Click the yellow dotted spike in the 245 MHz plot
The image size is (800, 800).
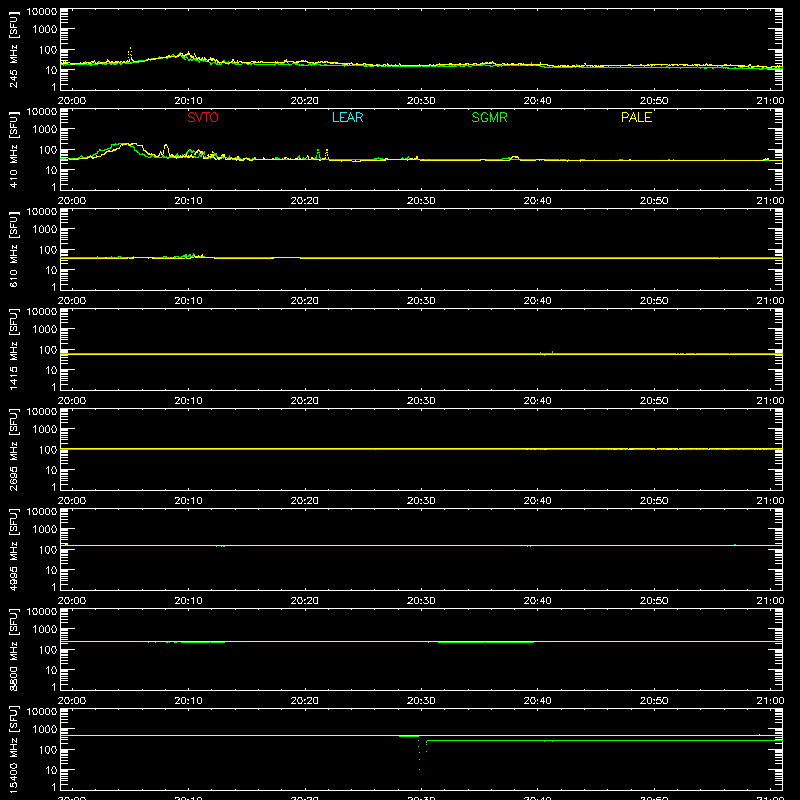pos(130,54)
